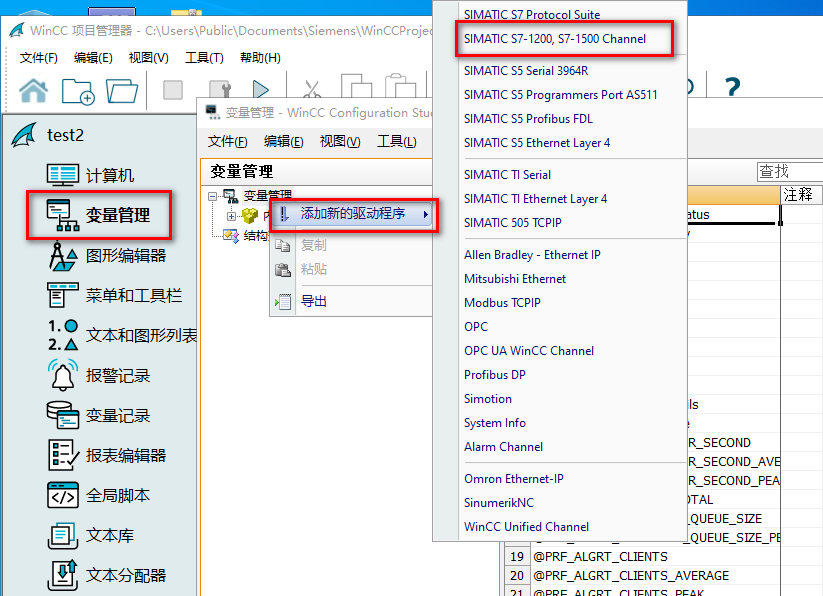This screenshot has width=823, height=596.
Task: Click 添加新的驱动程序 in the context menu
Action: 352,214
